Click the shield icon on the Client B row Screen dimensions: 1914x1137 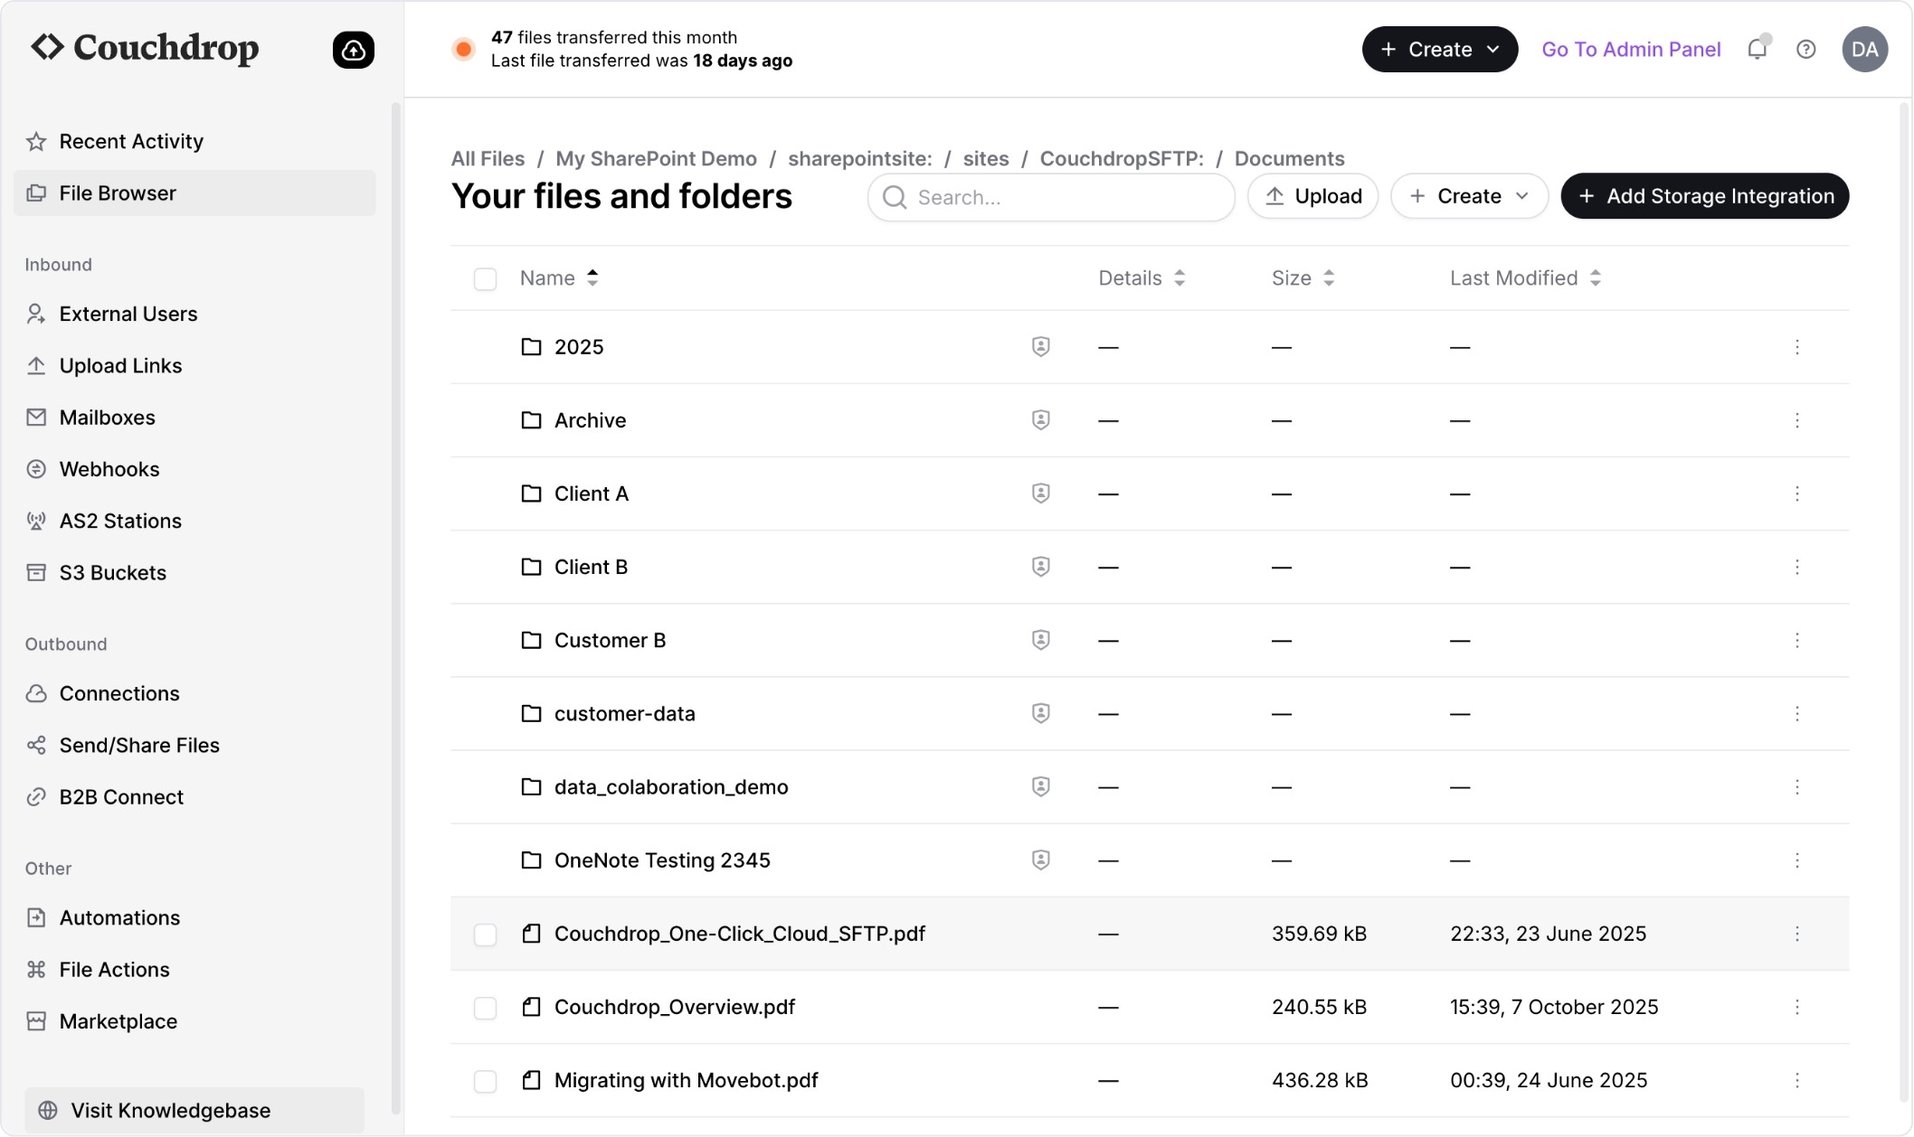[1041, 567]
